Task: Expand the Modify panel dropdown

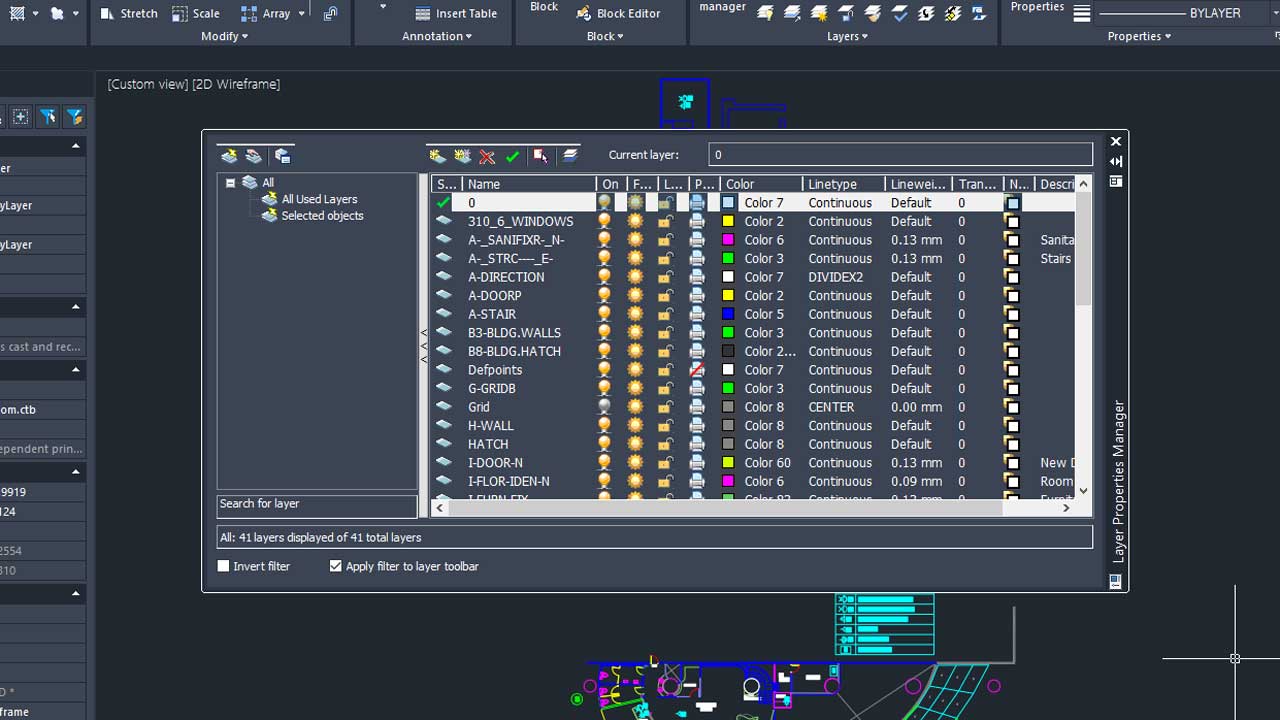Action: 223,36
